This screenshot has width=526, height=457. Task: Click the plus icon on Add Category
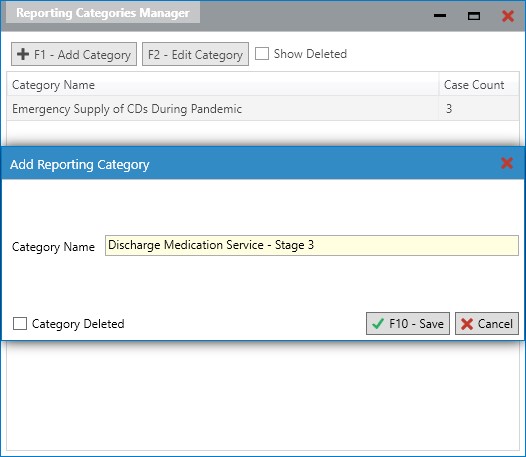23,54
